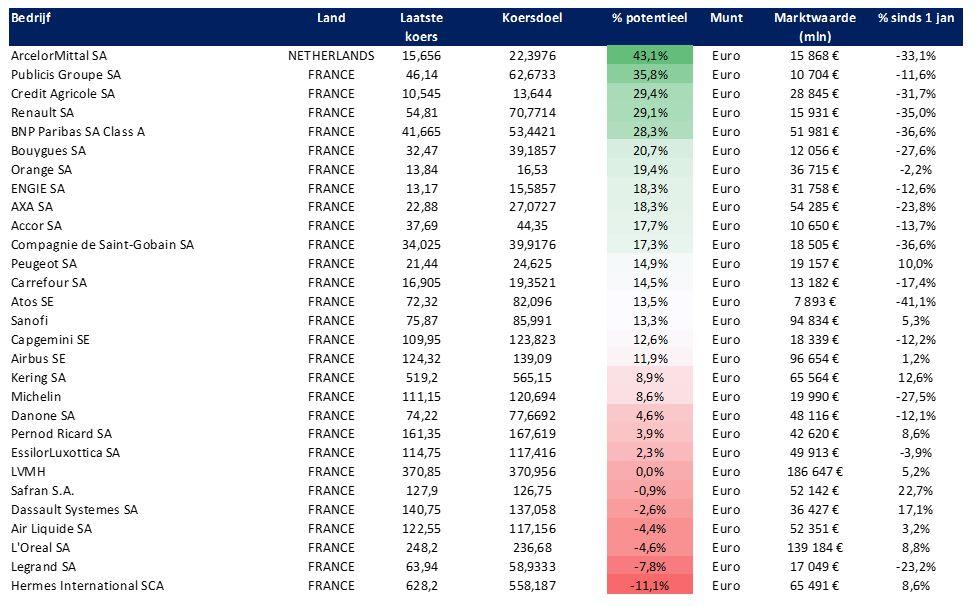Click the L'Oreal SA last price 248,2
The height and width of the screenshot is (606, 980).
pyautogui.click(x=421, y=548)
